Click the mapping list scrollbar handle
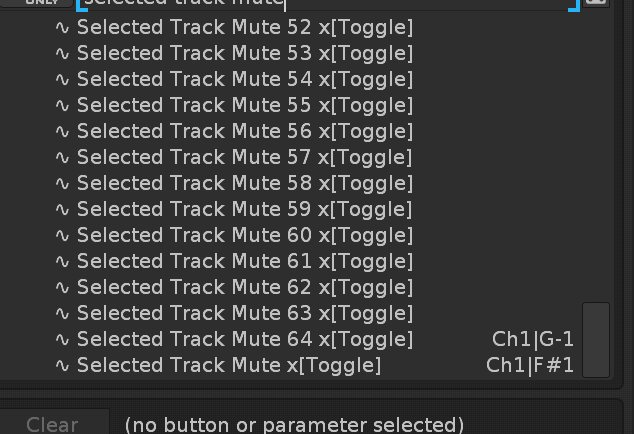634x434 pixels. click(596, 339)
